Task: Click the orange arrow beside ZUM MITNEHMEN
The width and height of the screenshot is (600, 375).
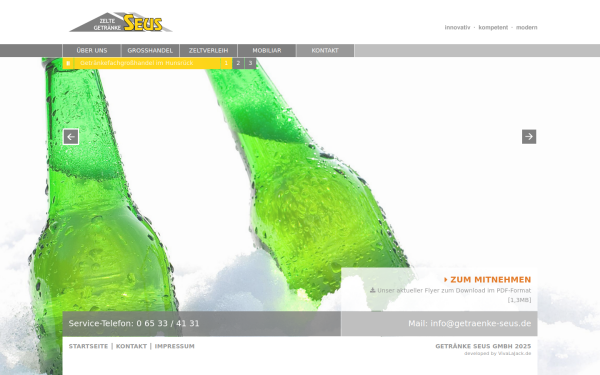Action: pyautogui.click(x=446, y=280)
